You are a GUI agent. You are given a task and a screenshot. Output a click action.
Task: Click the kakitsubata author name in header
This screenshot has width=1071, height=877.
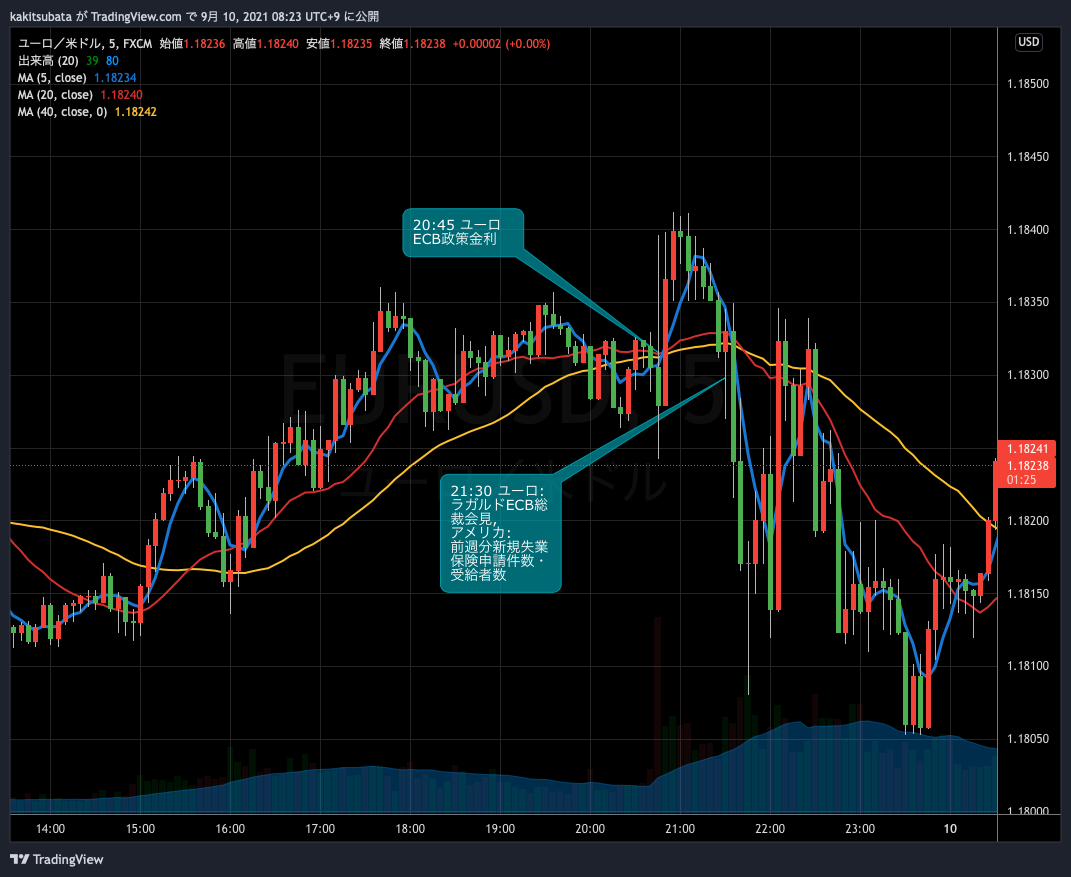click(x=41, y=16)
